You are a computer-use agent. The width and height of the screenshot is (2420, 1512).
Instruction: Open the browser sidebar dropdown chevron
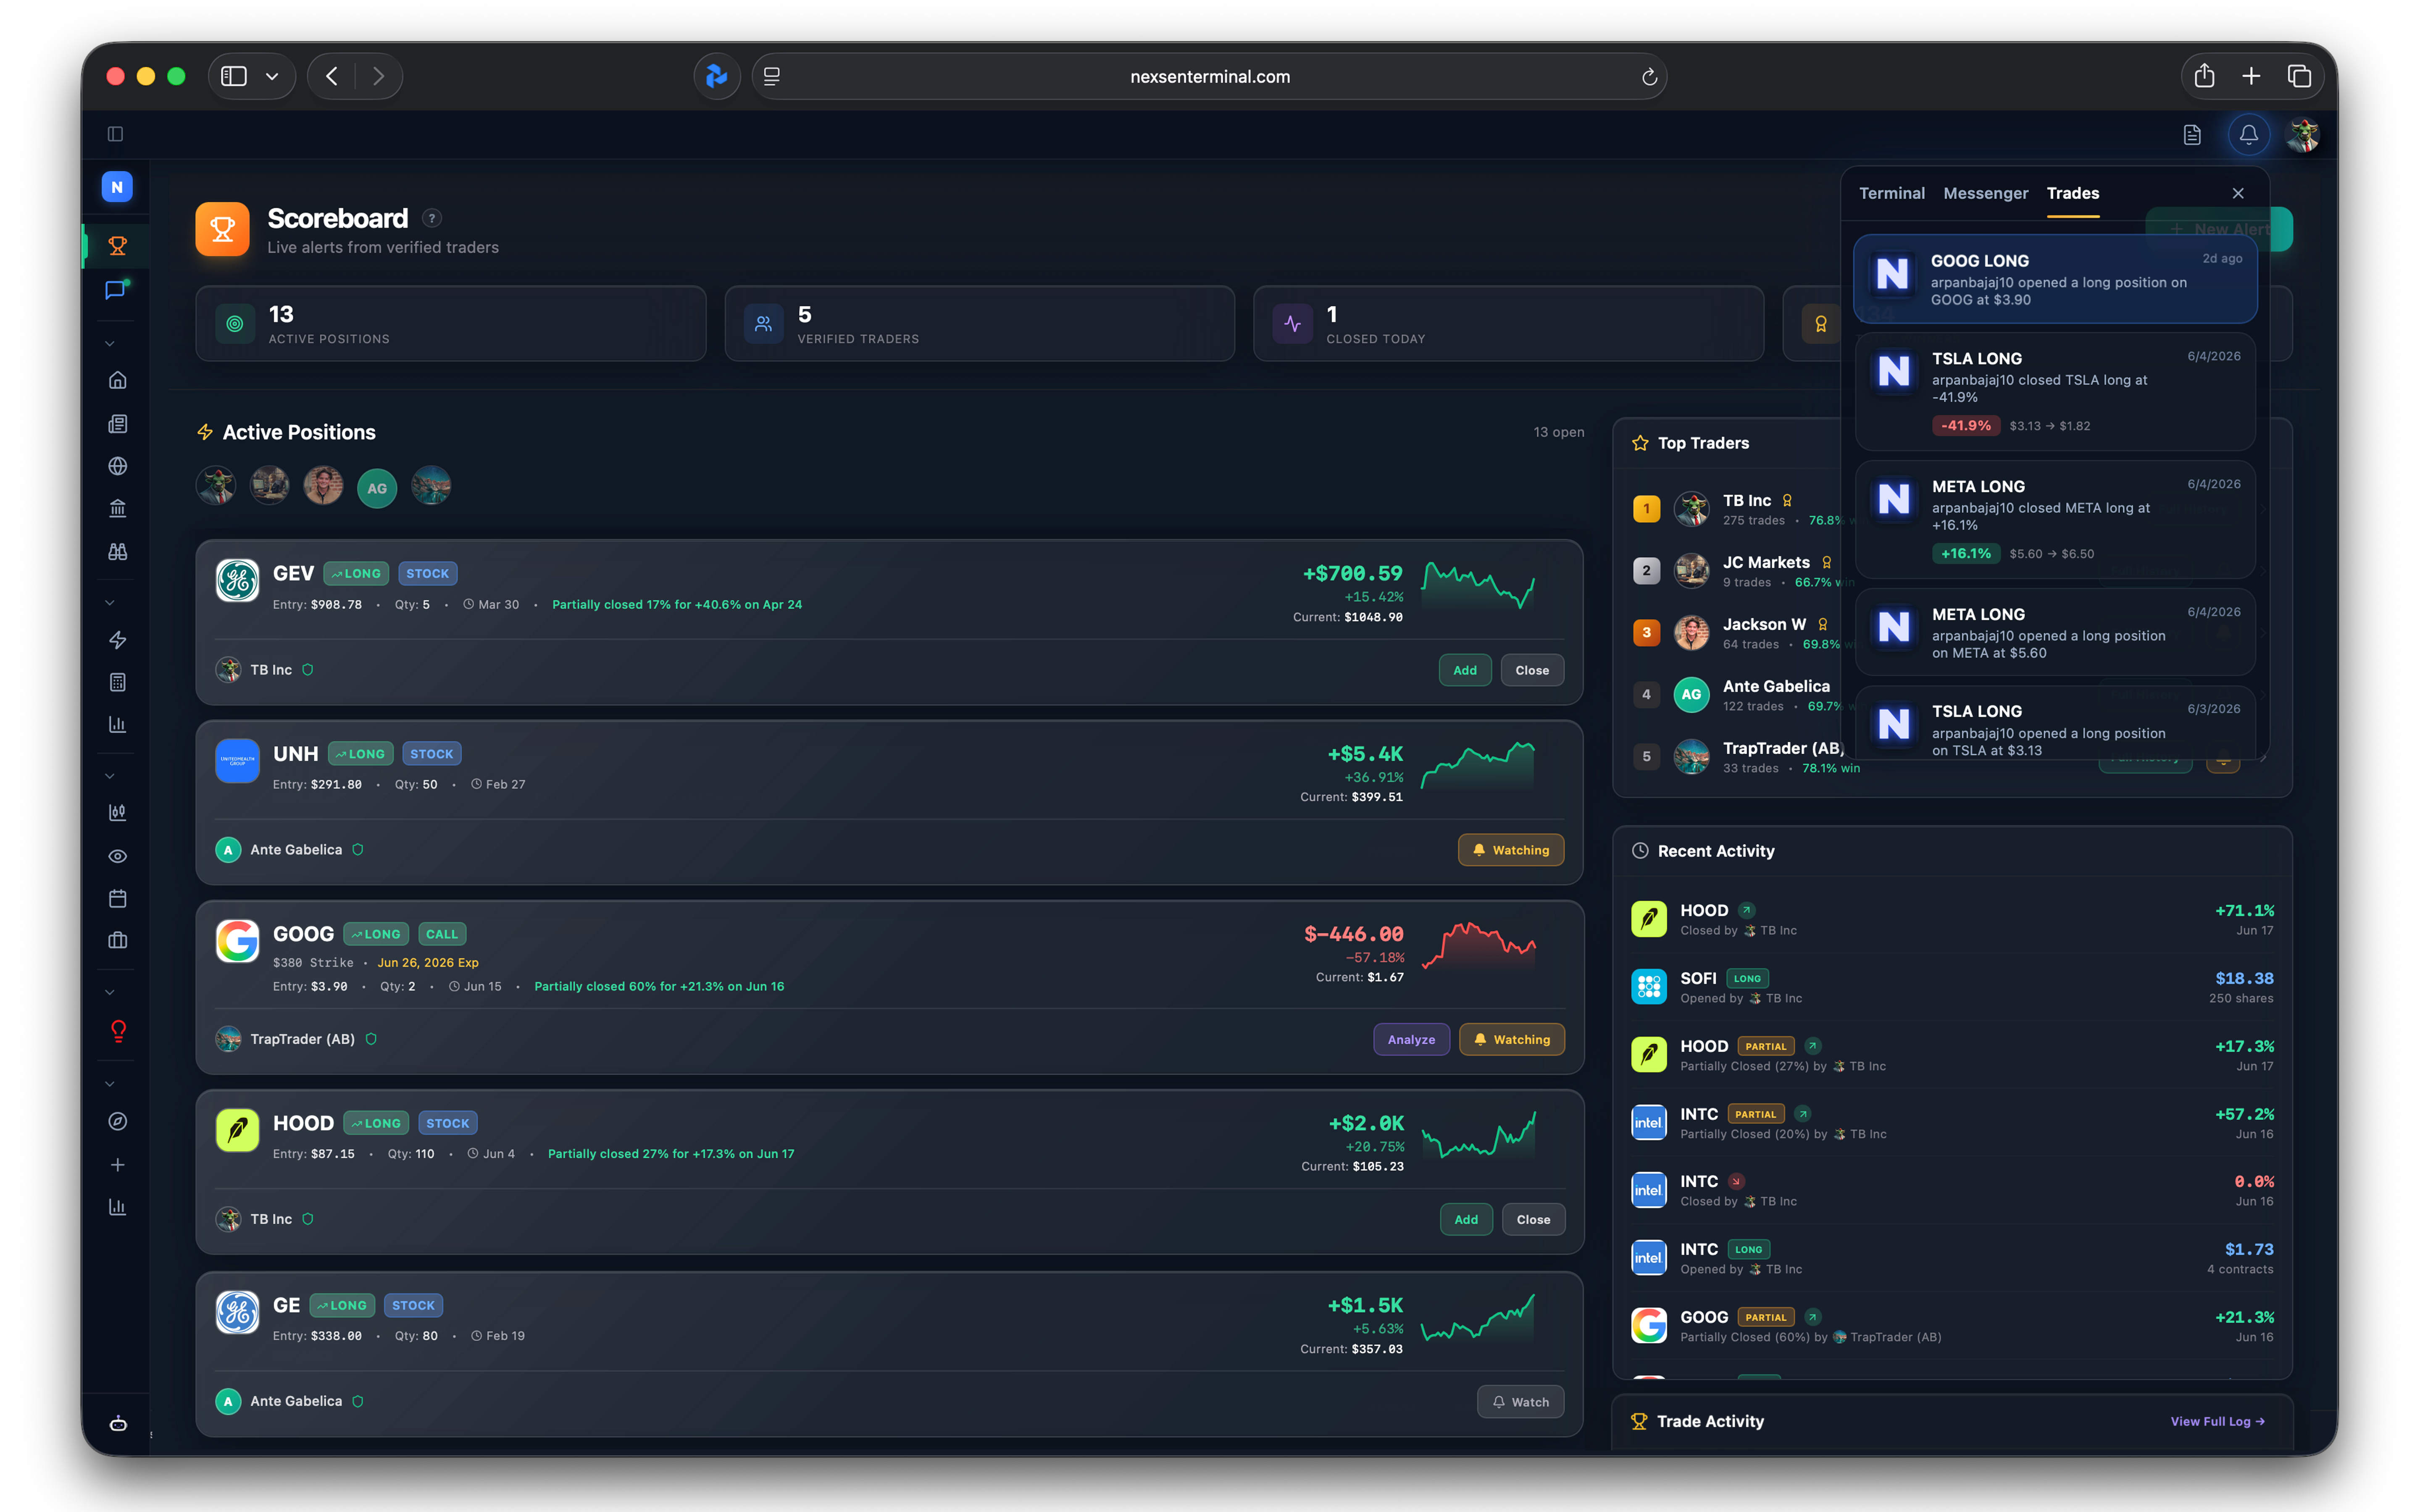pyautogui.click(x=272, y=76)
